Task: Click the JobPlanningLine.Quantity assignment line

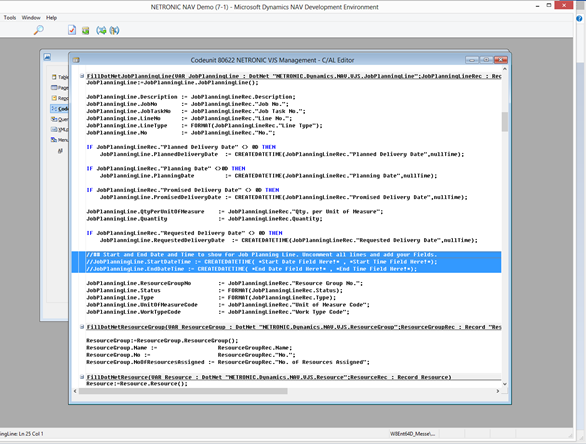Action: (x=204, y=218)
